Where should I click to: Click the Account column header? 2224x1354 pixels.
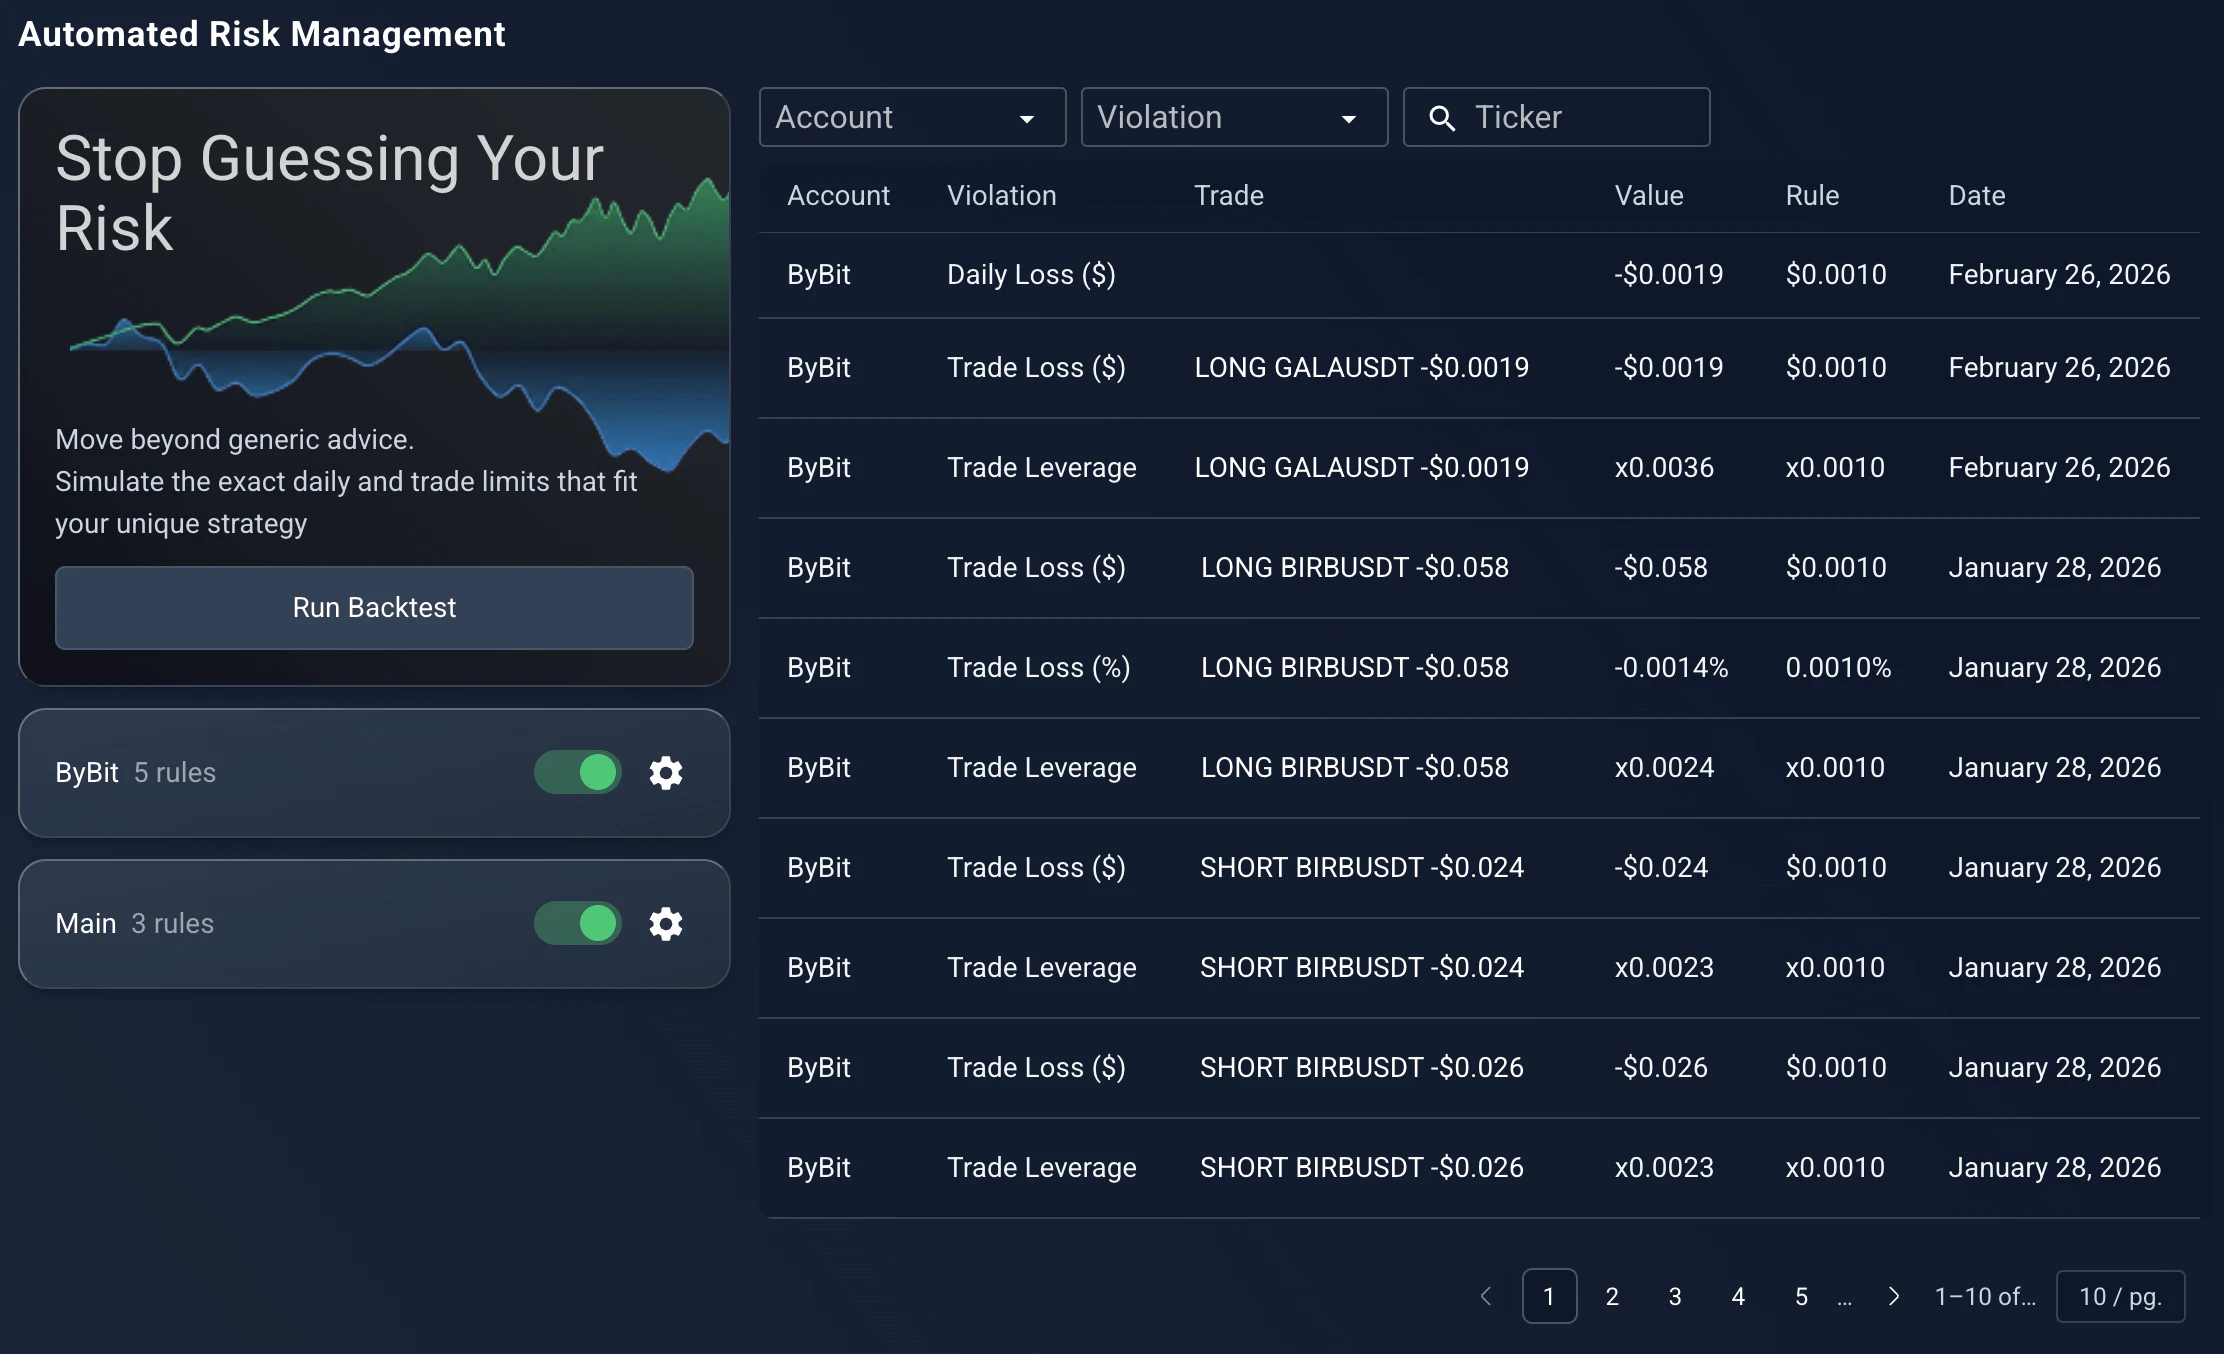[838, 196]
